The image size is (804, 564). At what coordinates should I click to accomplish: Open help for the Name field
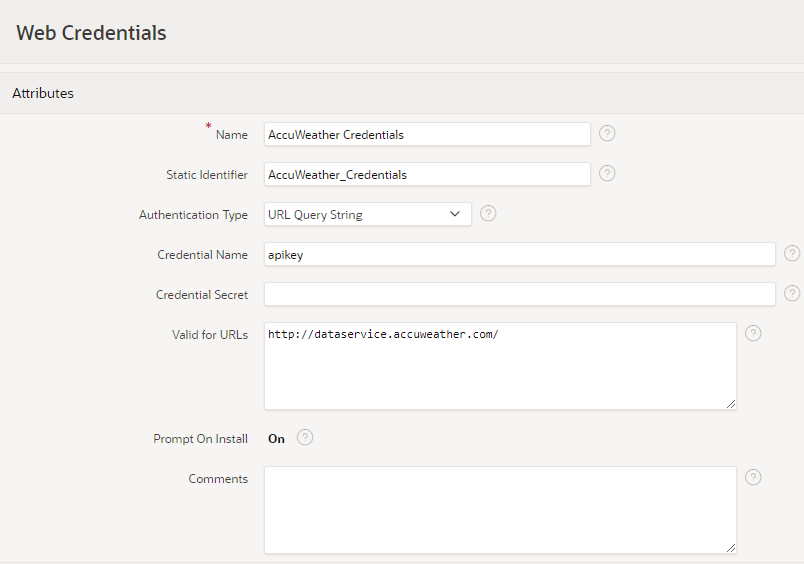(607, 133)
